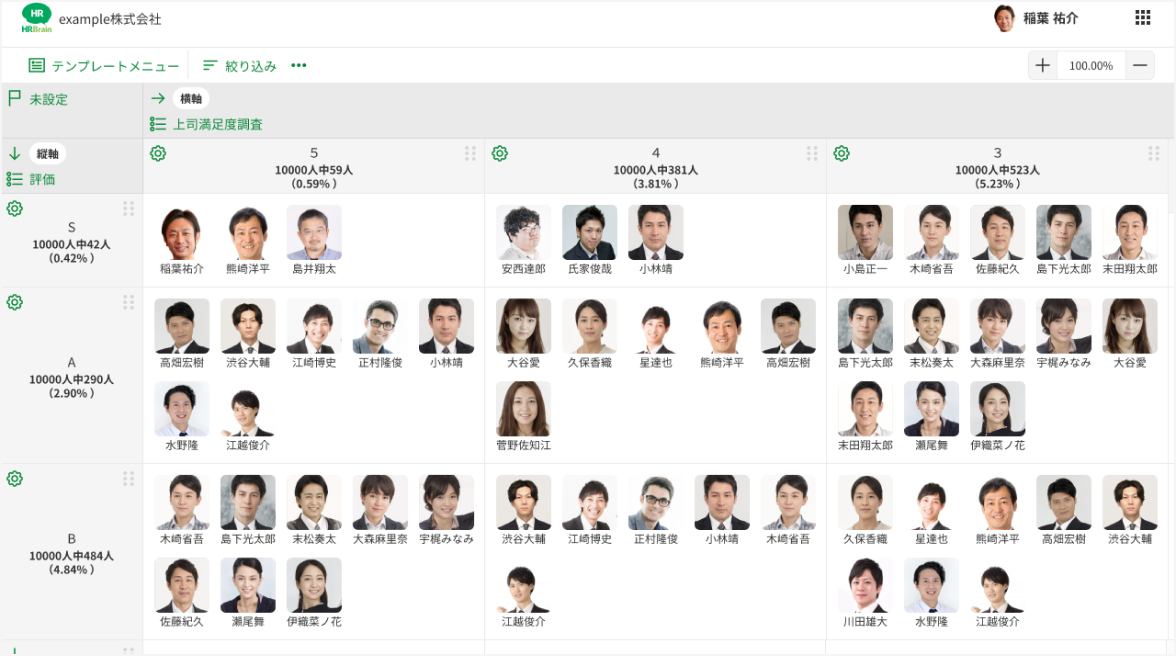Click drag handle of column 4

812,154
